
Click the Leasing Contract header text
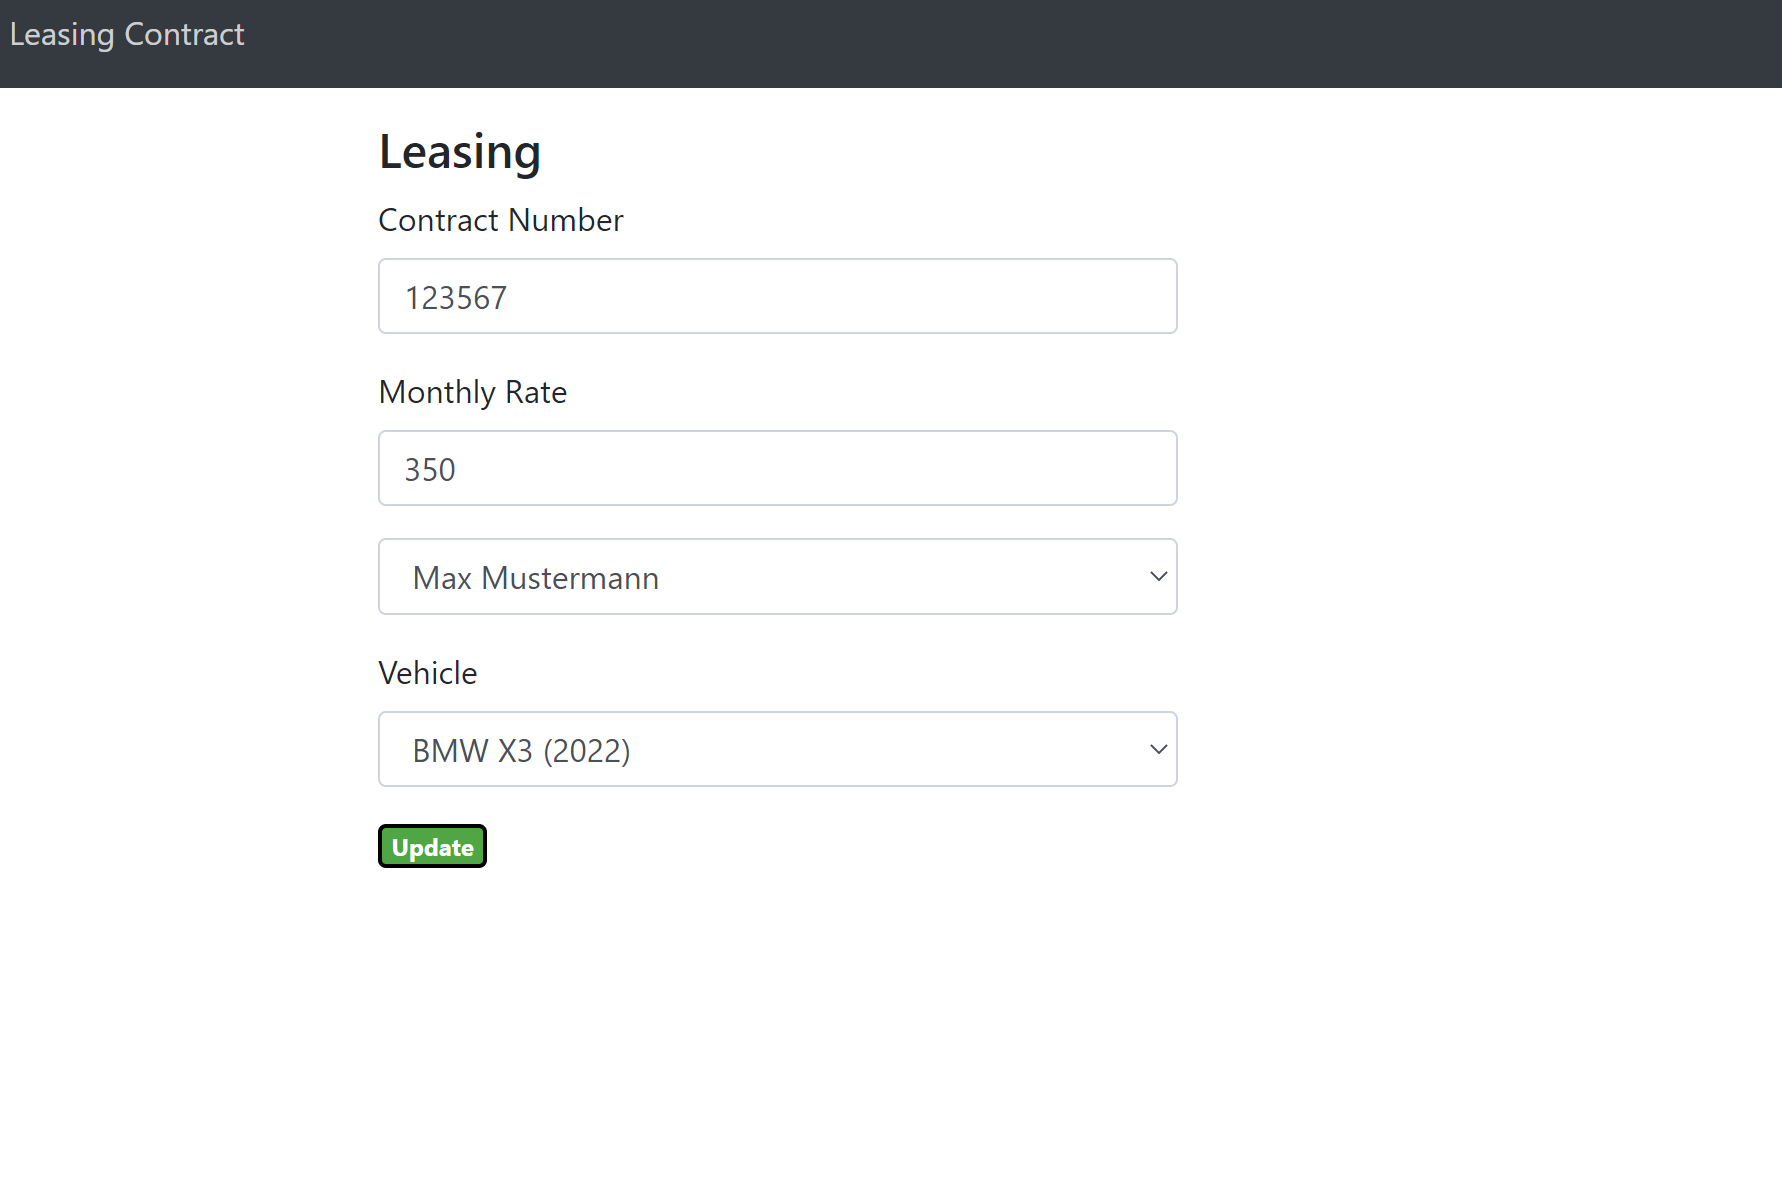[127, 34]
